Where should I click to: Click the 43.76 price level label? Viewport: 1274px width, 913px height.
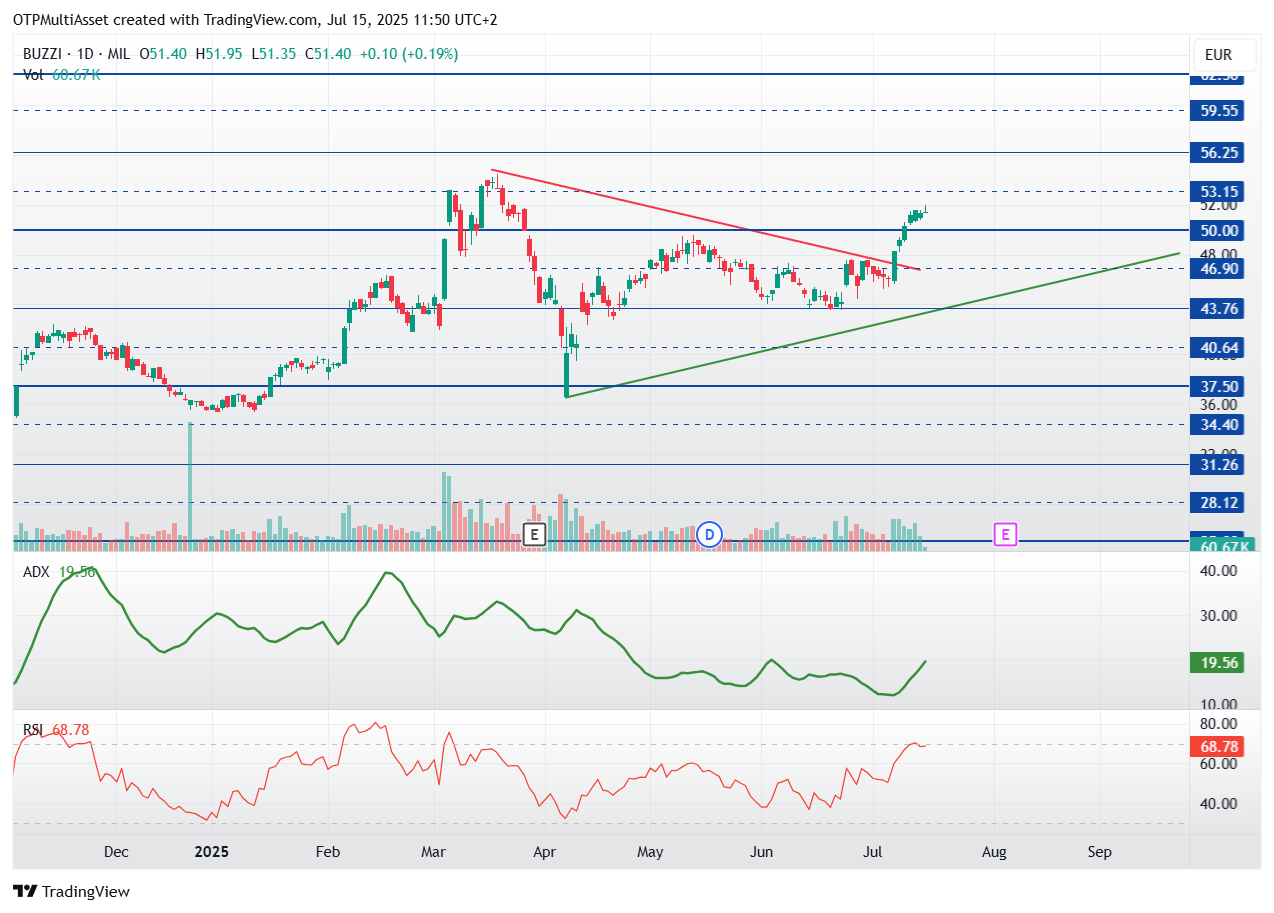1219,308
